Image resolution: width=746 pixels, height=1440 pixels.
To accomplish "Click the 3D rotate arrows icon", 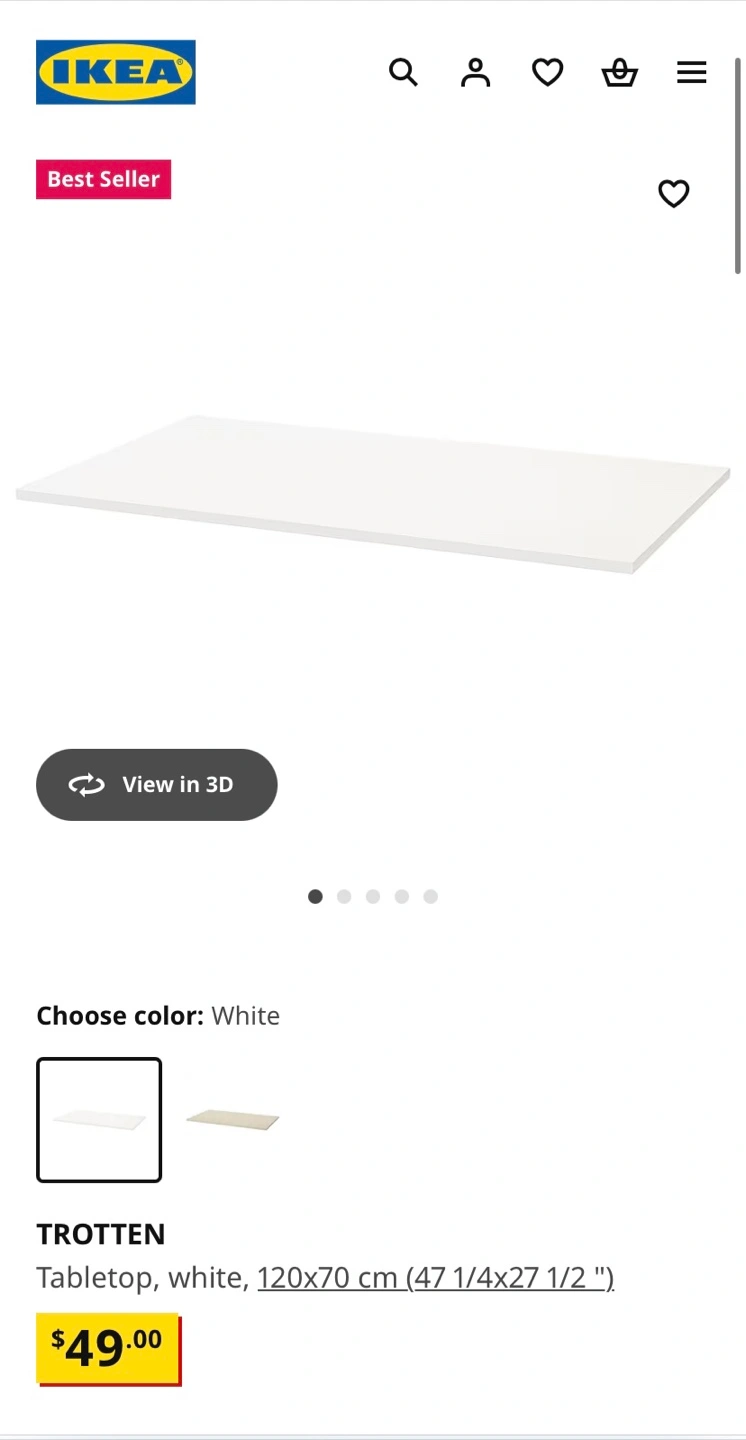I will tap(86, 785).
